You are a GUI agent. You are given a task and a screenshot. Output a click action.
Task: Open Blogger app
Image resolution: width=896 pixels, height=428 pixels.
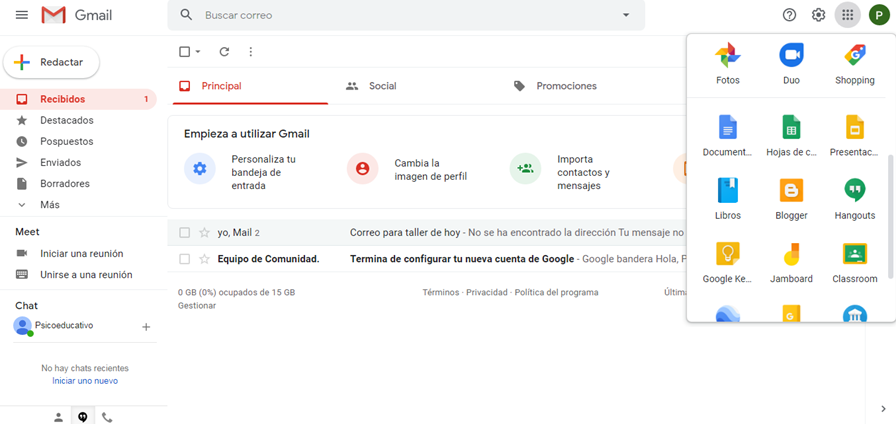pos(791,199)
